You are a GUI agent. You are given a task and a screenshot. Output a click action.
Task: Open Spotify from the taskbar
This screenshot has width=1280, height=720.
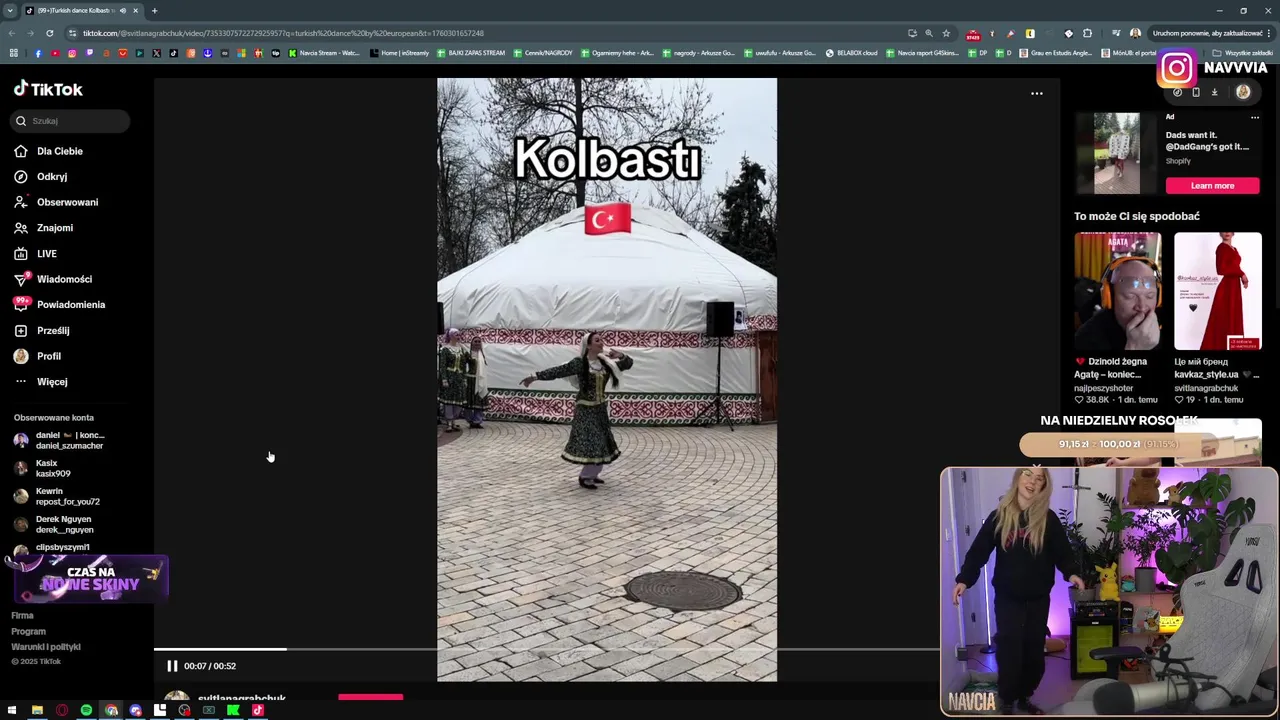pyautogui.click(x=86, y=711)
